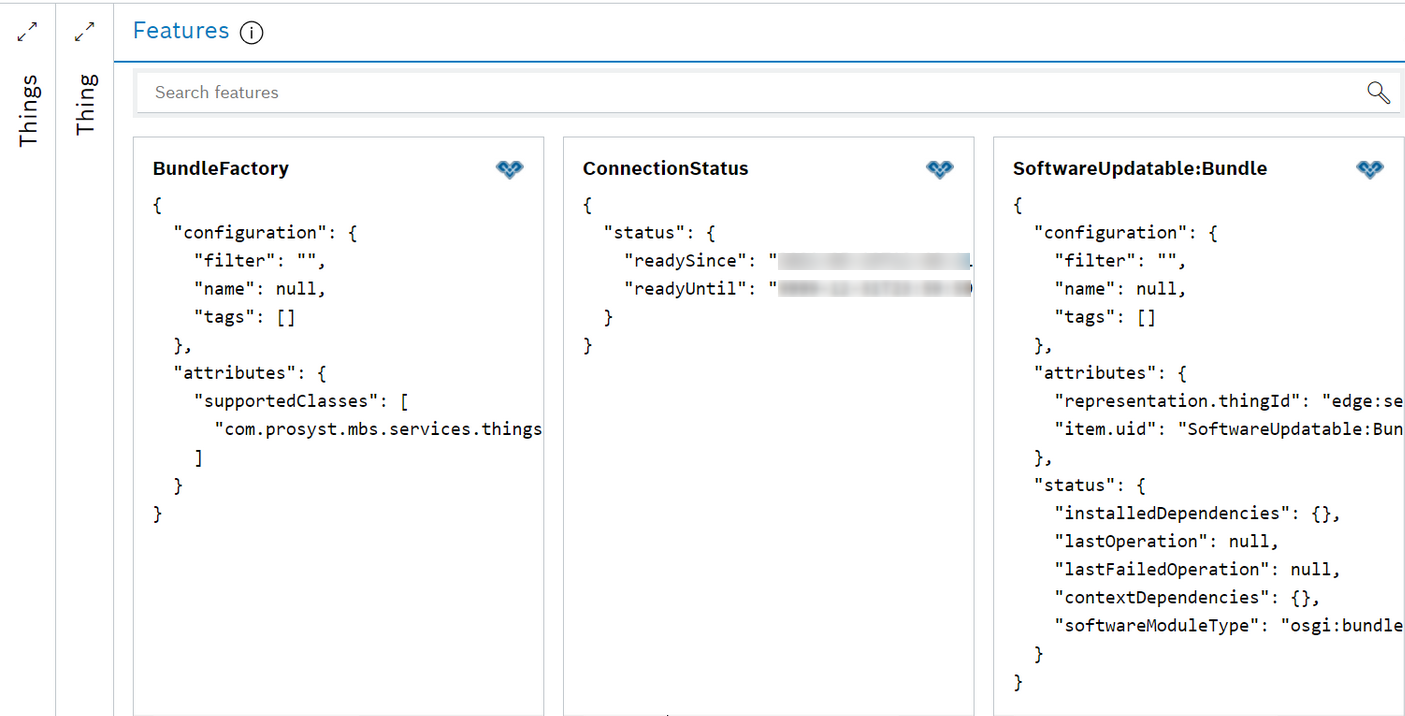The height and width of the screenshot is (716, 1405).
Task: Switch to the Things sidebar tab
Action: [x=27, y=108]
